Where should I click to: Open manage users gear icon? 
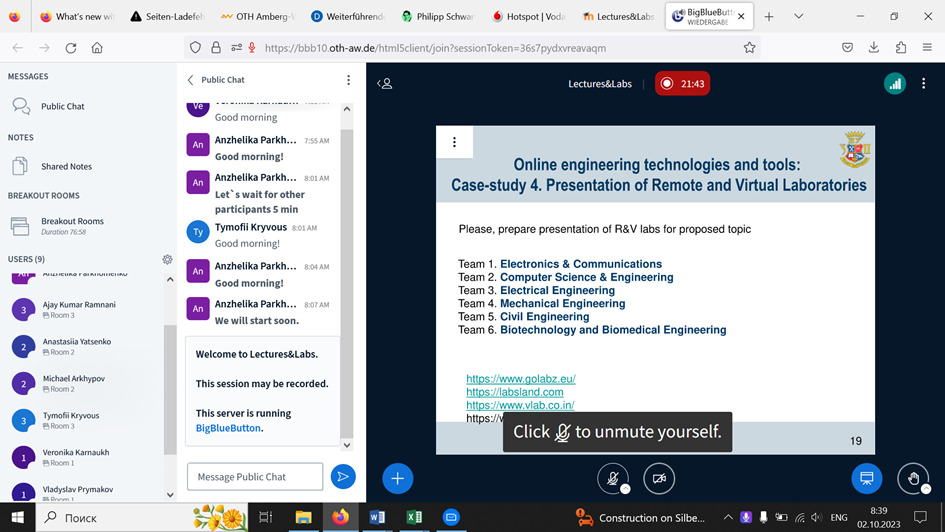(167, 259)
